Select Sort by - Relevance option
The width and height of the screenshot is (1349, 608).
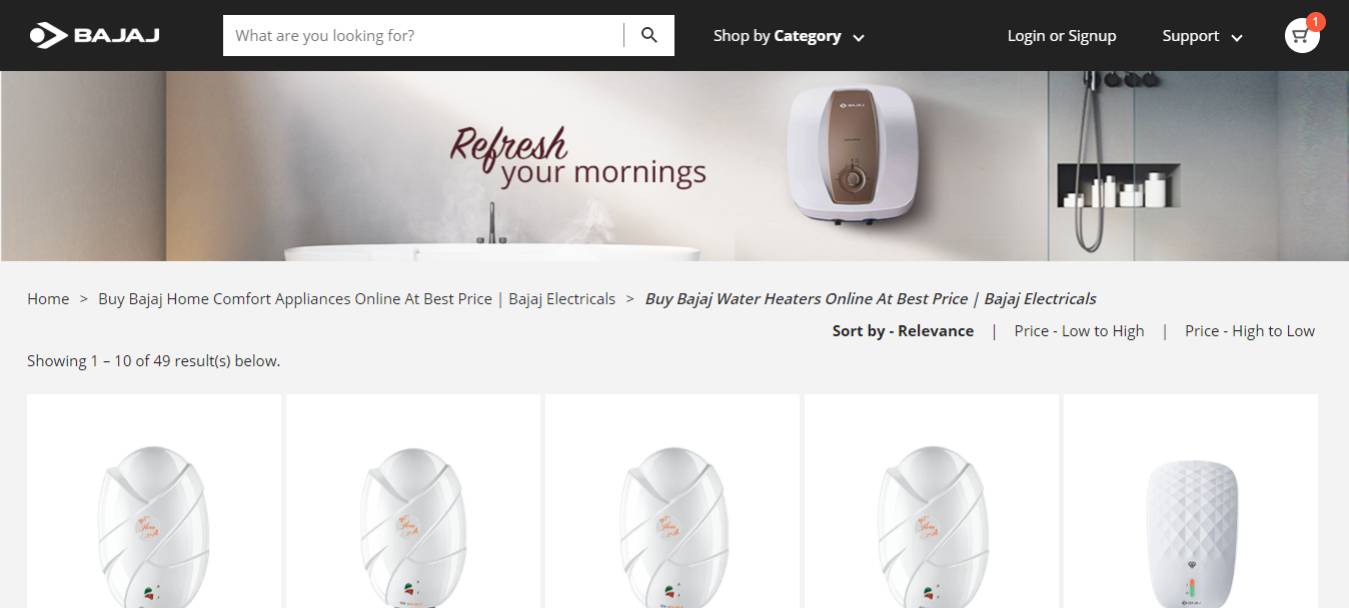903,331
